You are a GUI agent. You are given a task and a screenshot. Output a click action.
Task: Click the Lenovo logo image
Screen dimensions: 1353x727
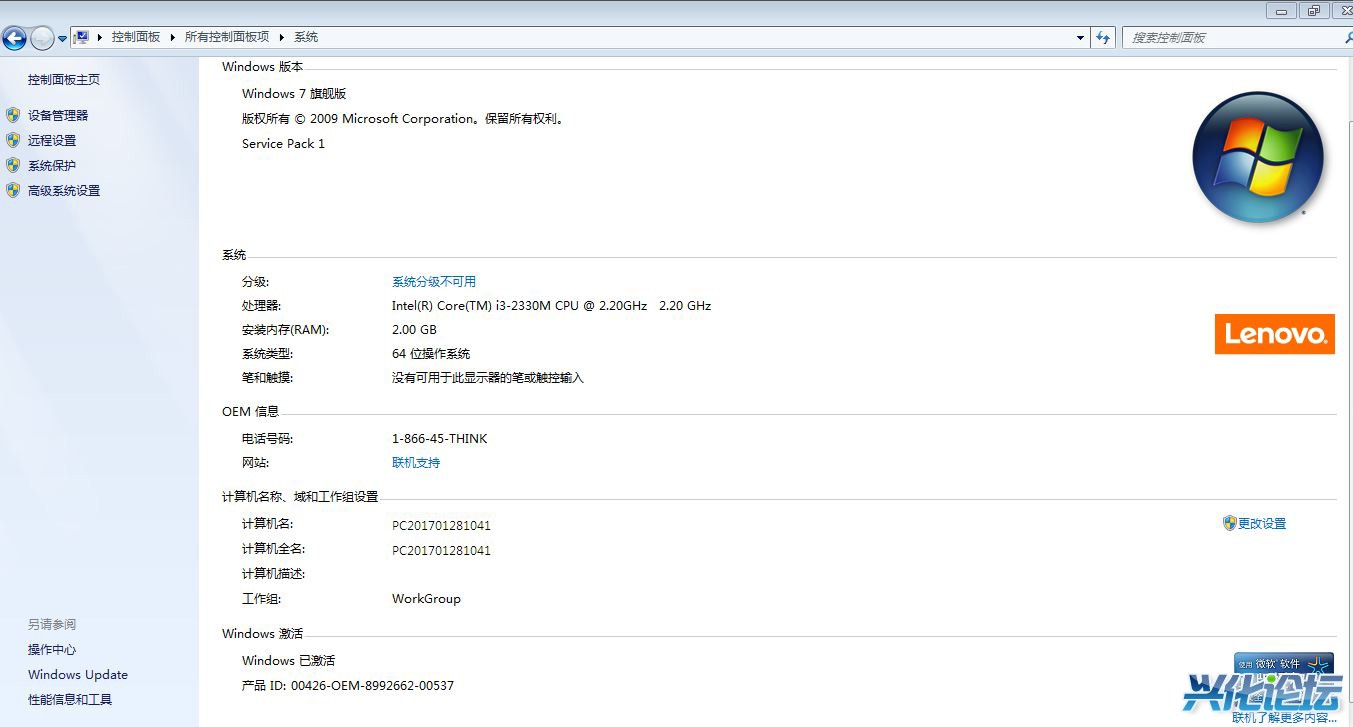point(1274,334)
